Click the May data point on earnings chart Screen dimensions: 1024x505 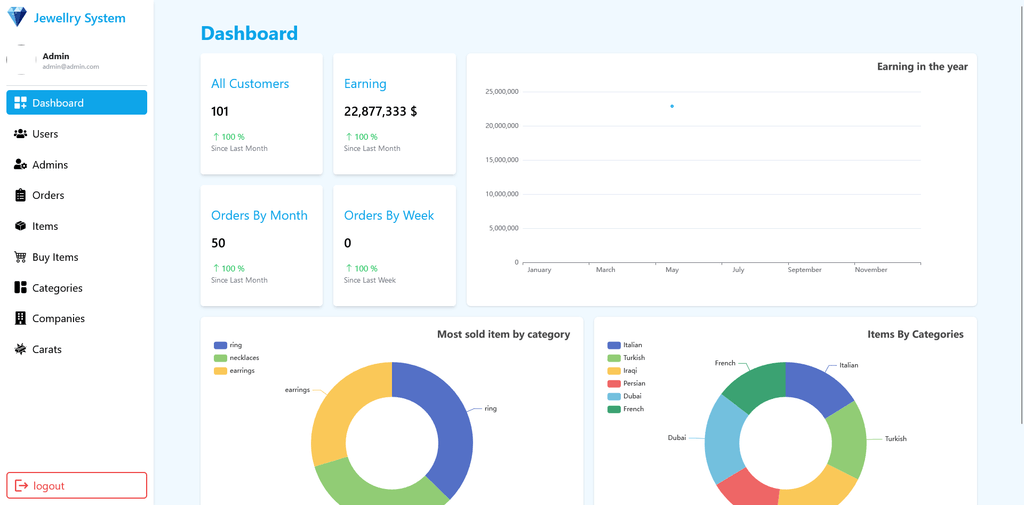click(672, 106)
